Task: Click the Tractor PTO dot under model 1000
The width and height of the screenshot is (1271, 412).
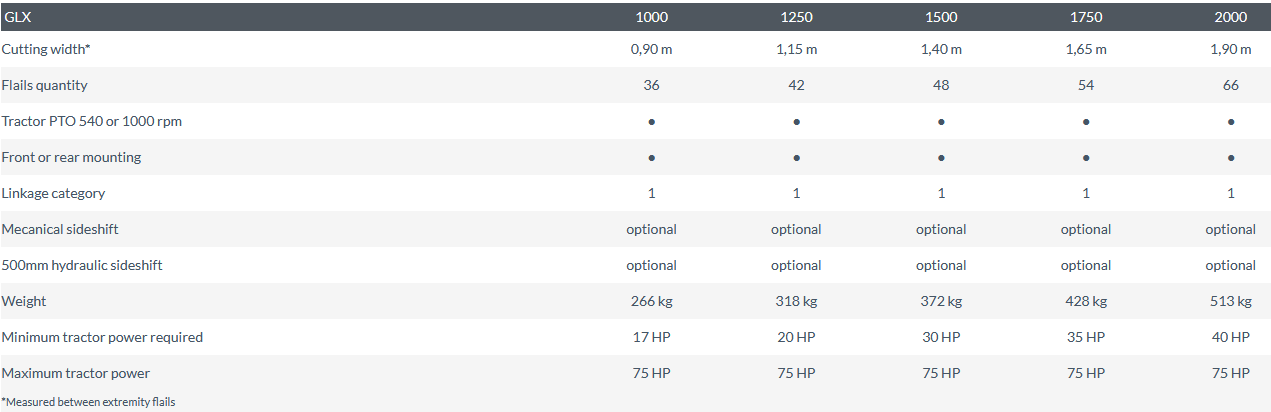Action: pyautogui.click(x=651, y=122)
